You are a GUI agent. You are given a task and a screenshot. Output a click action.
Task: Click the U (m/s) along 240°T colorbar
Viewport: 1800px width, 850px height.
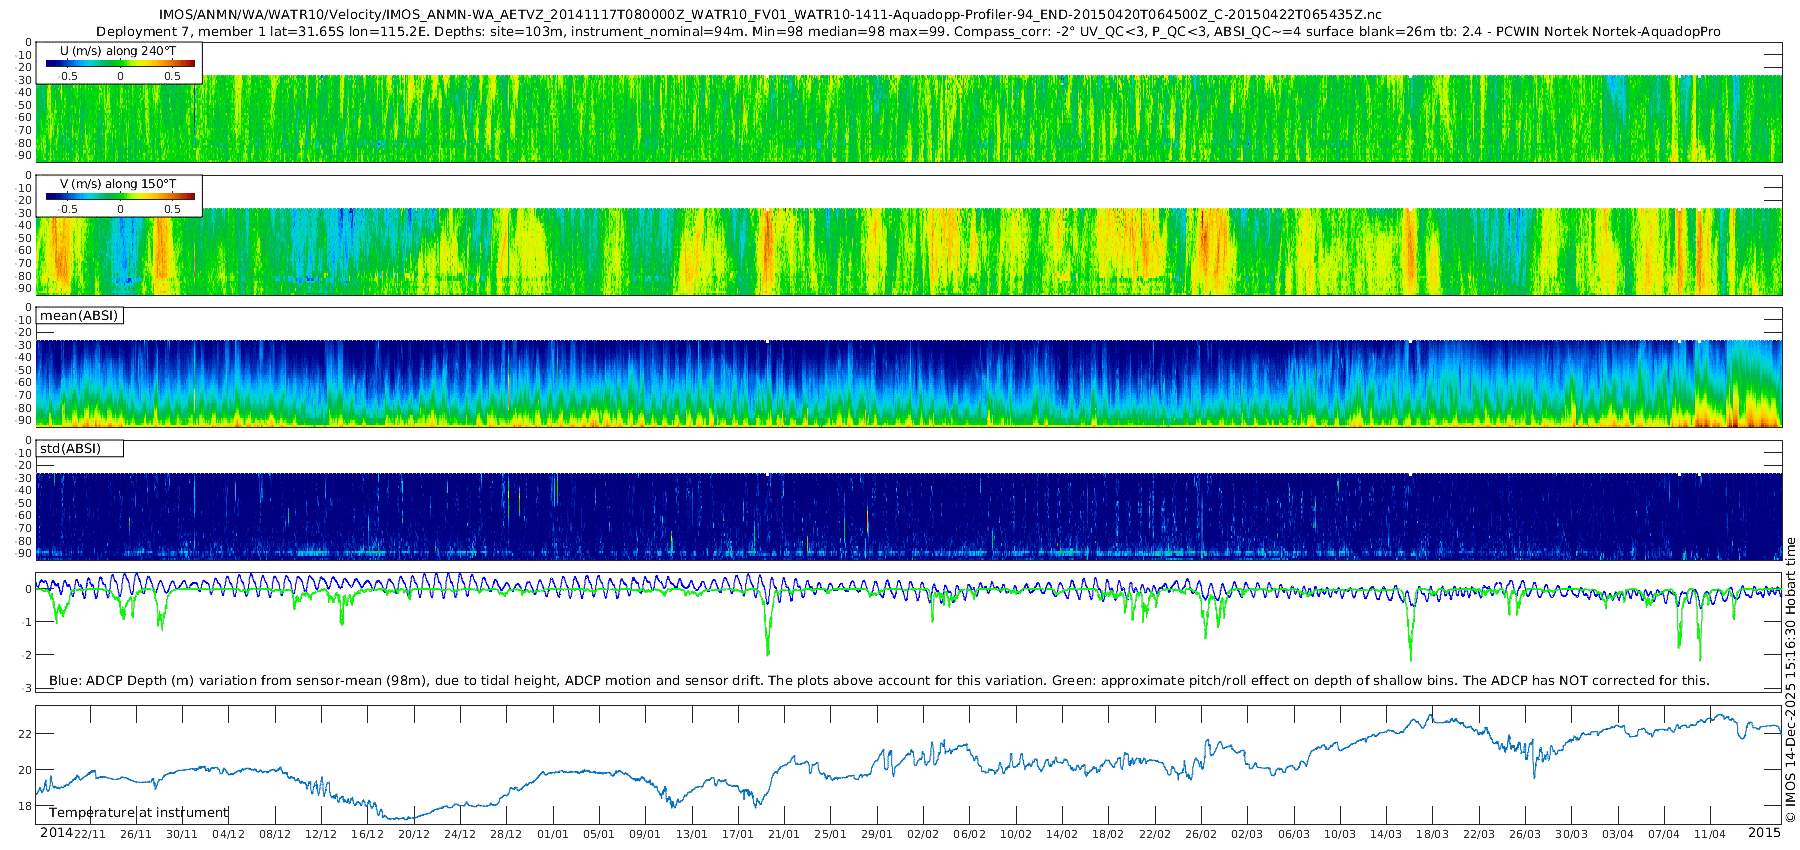coord(120,64)
